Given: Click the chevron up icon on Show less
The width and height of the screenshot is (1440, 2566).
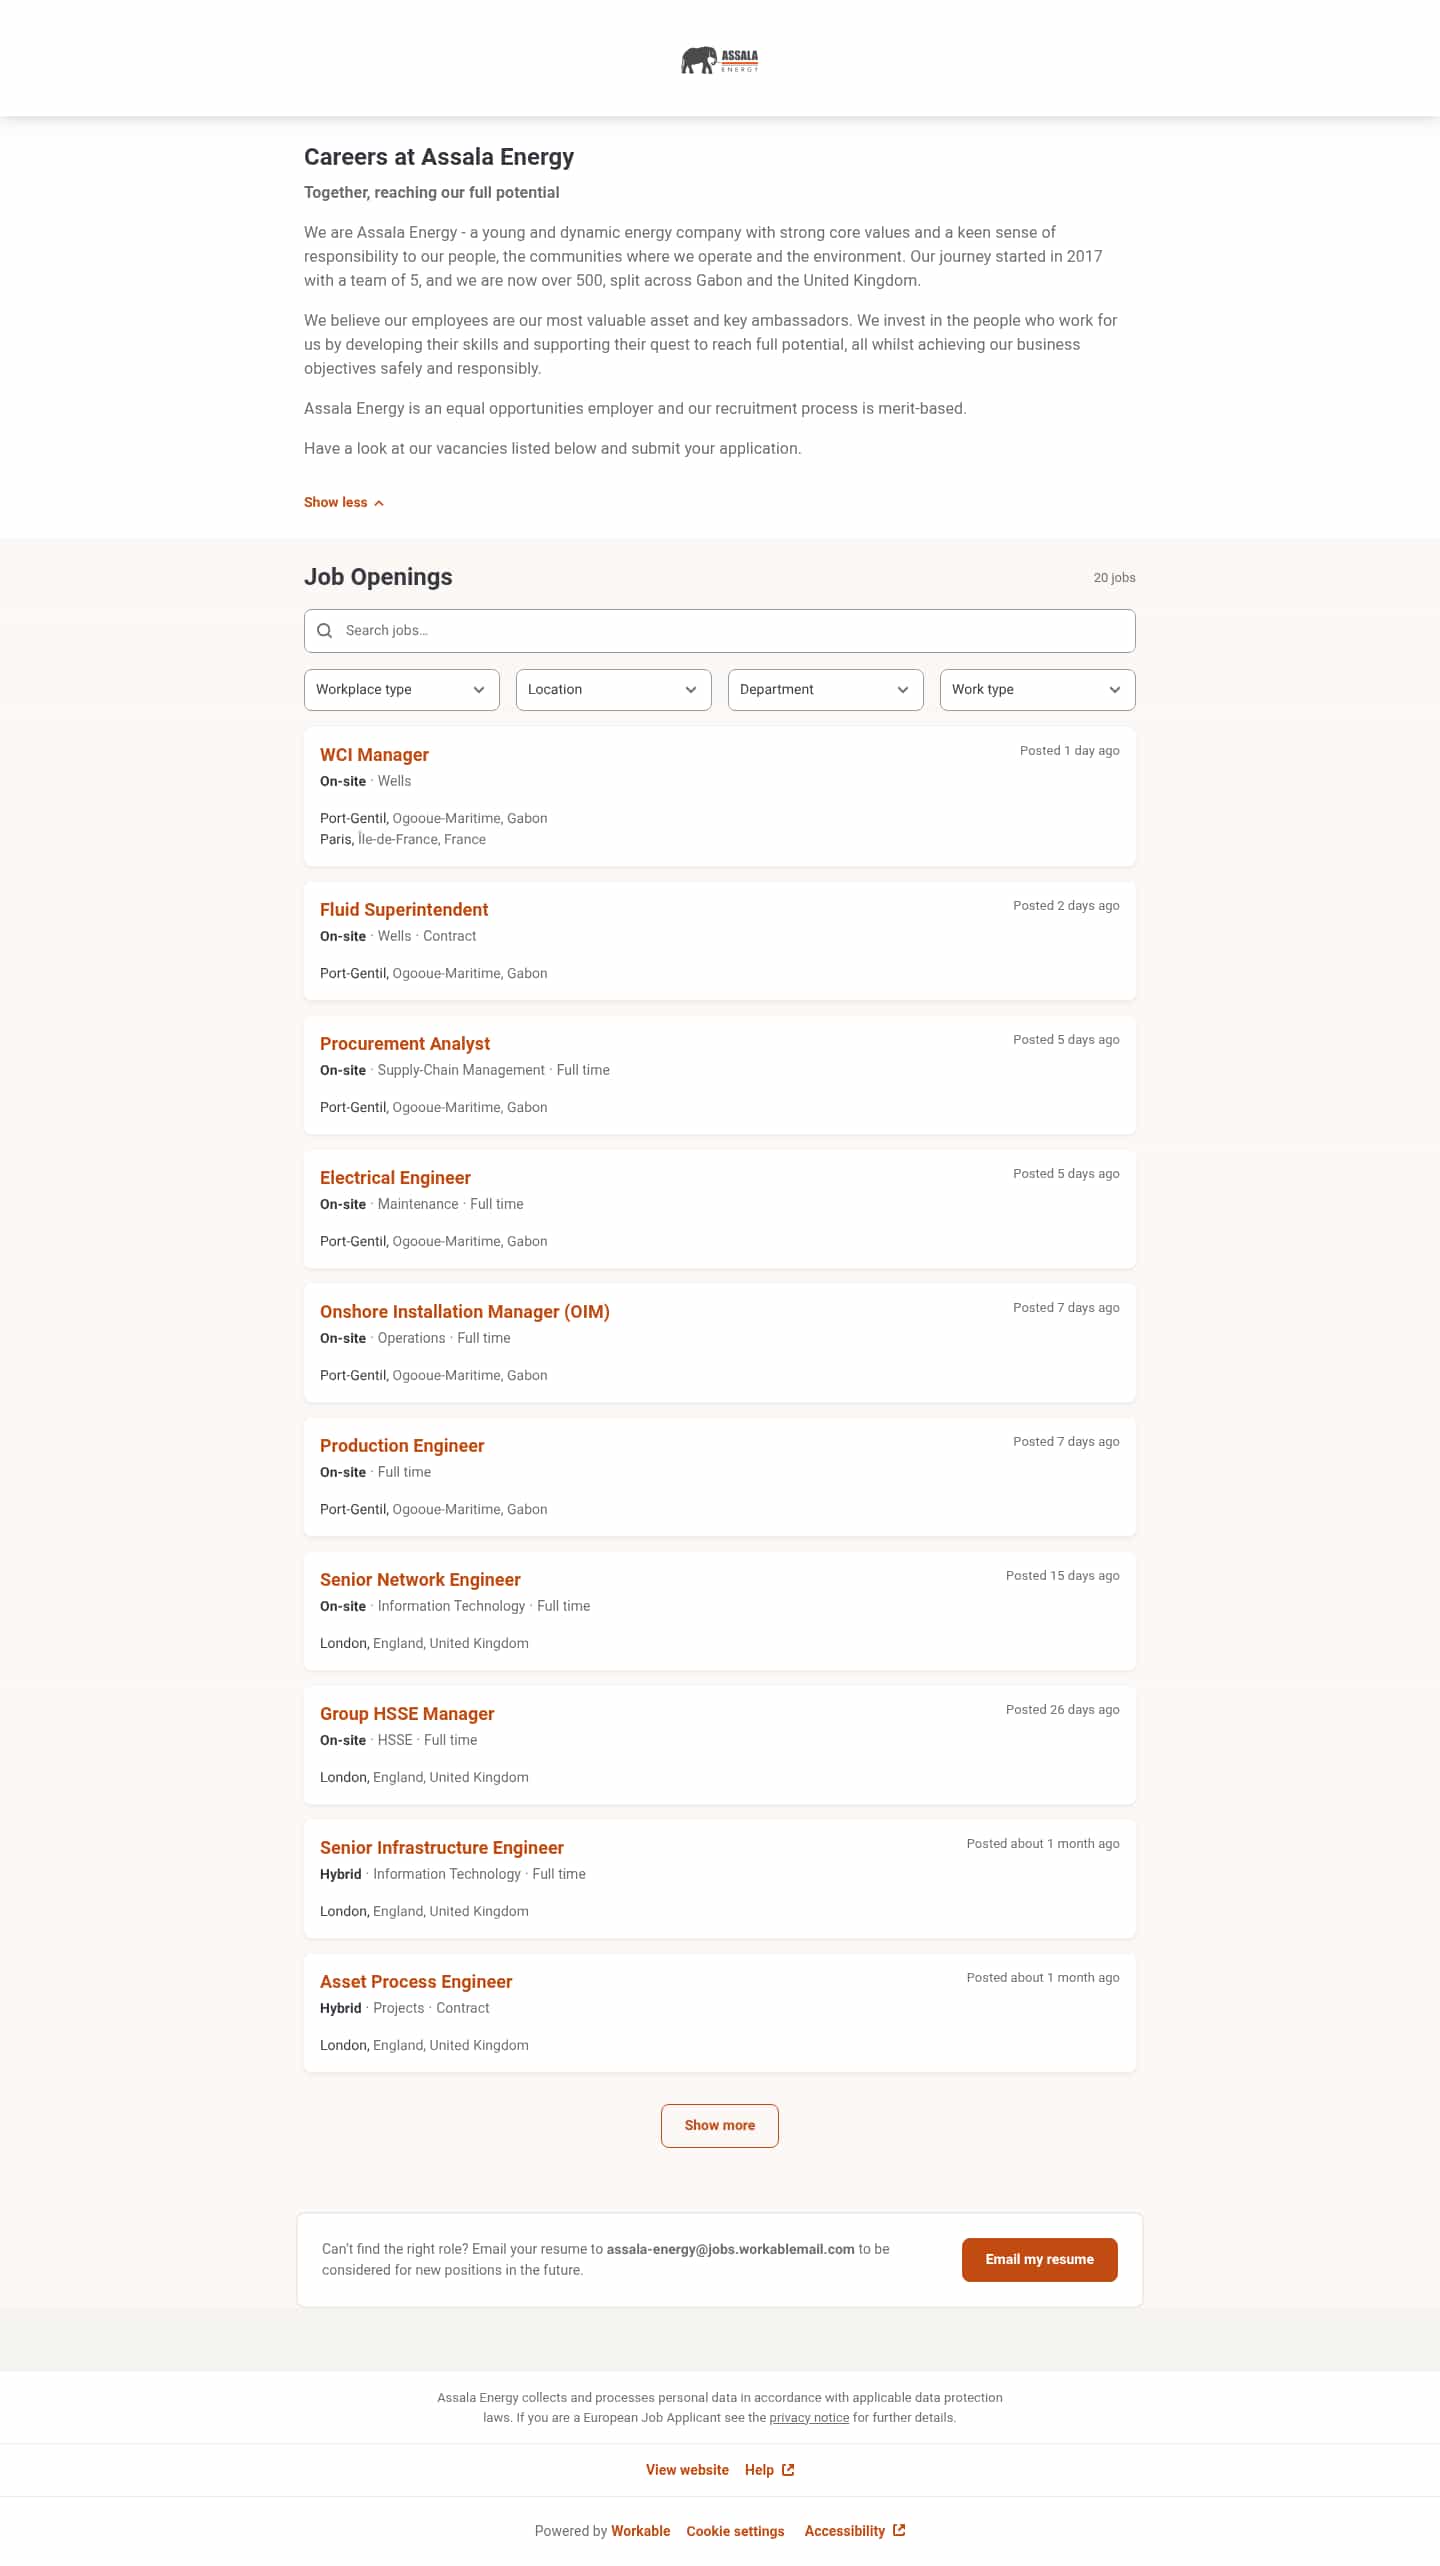Looking at the screenshot, I should (378, 503).
